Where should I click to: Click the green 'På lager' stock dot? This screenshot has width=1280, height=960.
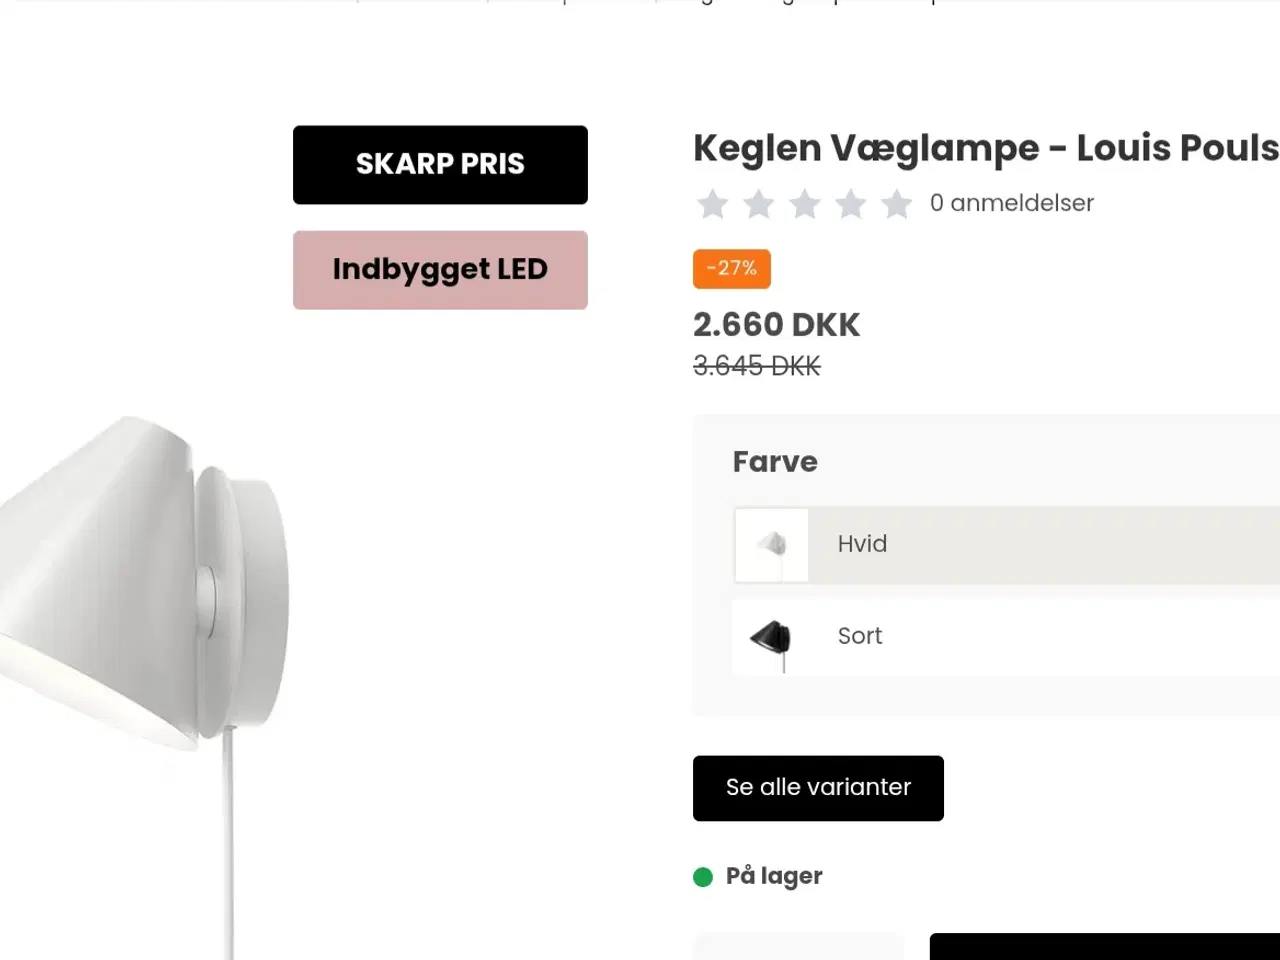tap(704, 876)
